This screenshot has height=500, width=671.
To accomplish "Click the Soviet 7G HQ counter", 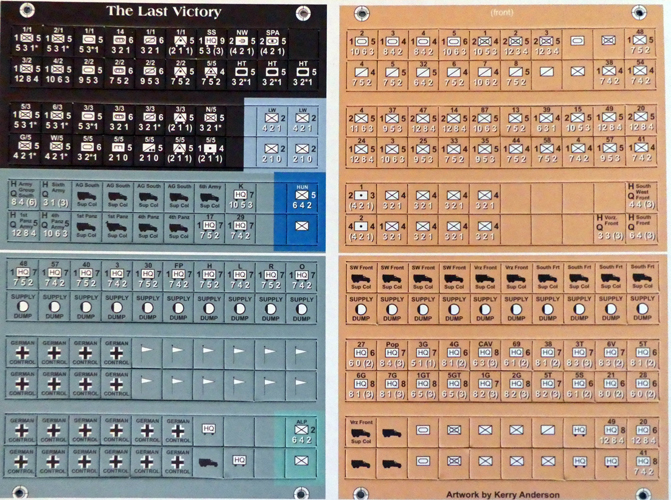I will tap(392, 386).
